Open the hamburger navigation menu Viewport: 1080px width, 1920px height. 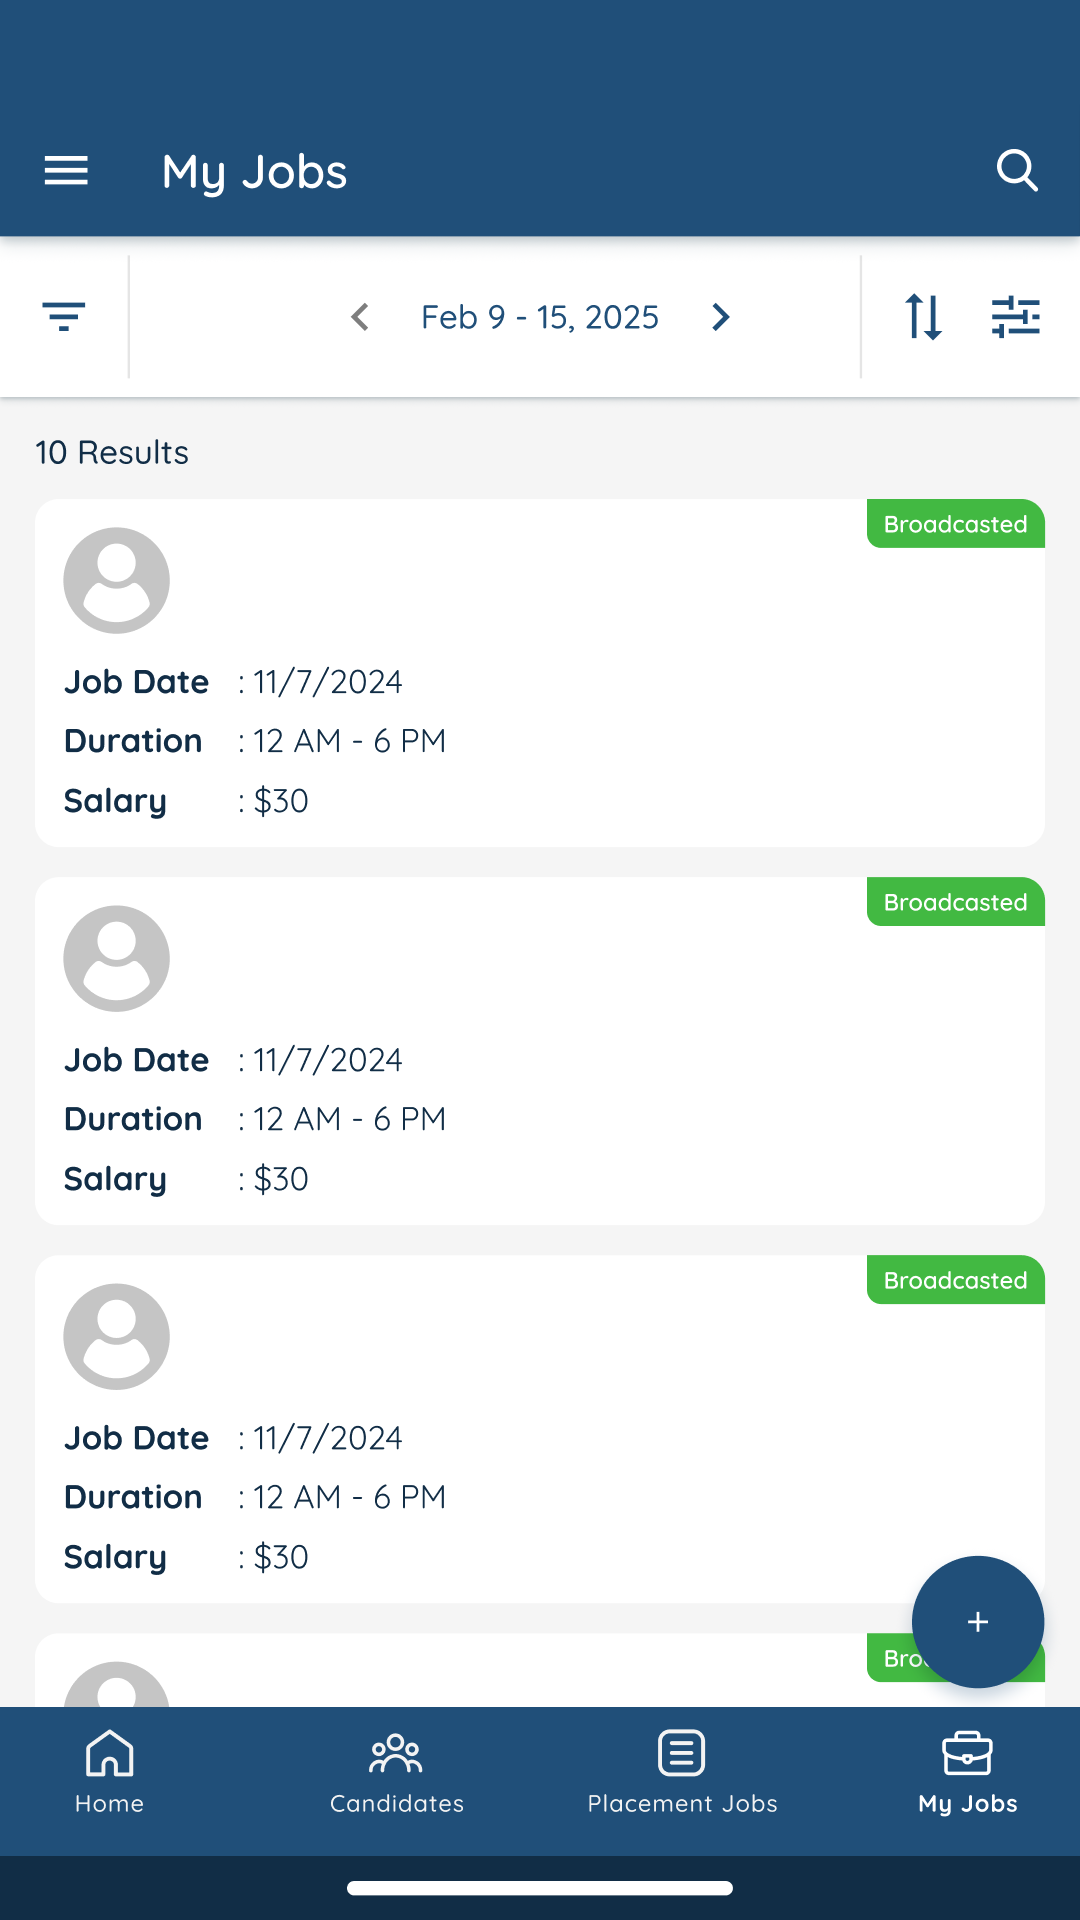[66, 171]
